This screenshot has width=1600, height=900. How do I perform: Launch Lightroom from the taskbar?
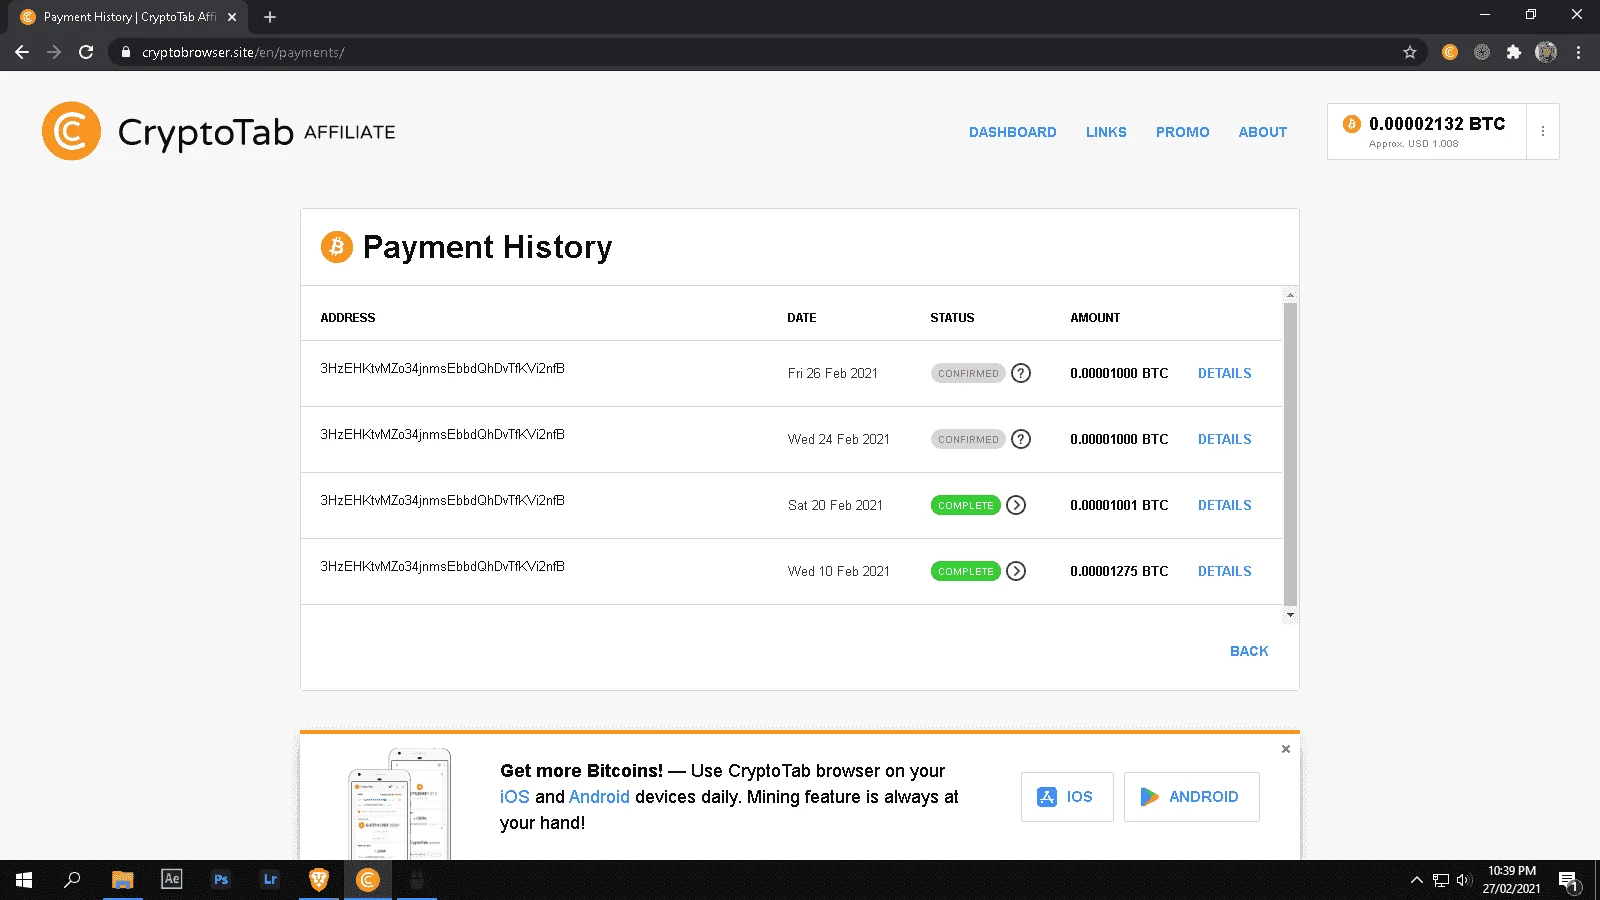270,880
